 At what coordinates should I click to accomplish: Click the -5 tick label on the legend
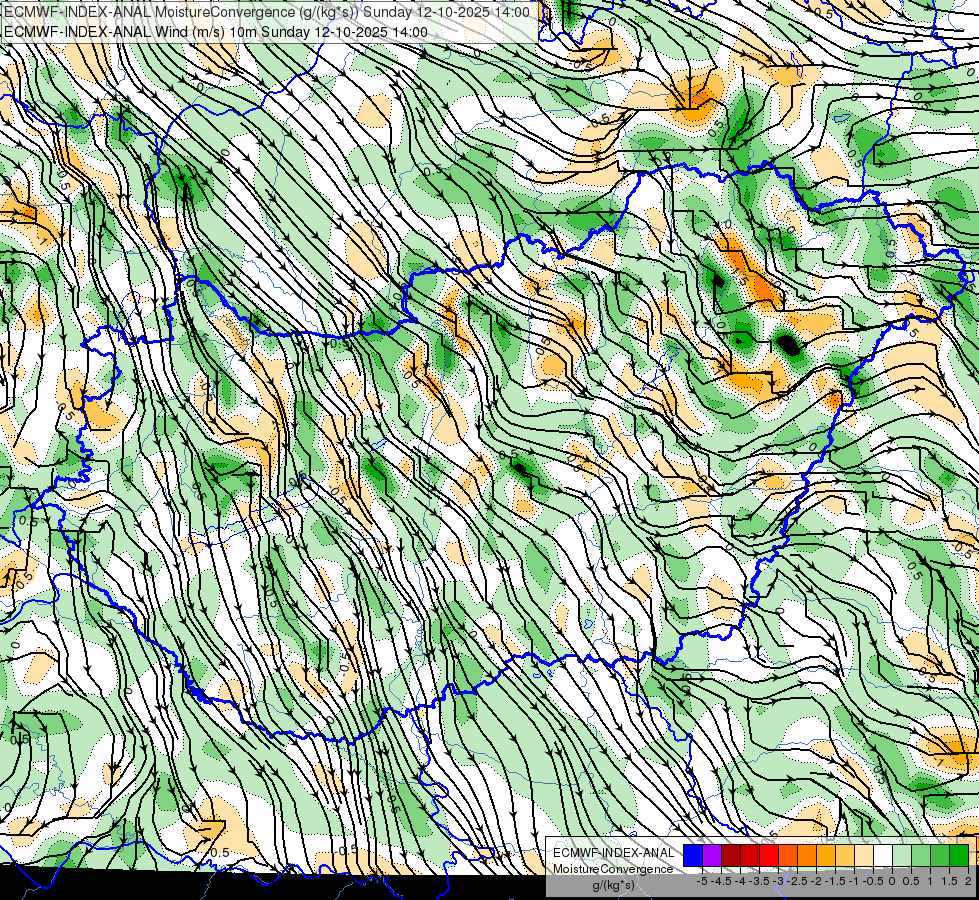click(702, 881)
